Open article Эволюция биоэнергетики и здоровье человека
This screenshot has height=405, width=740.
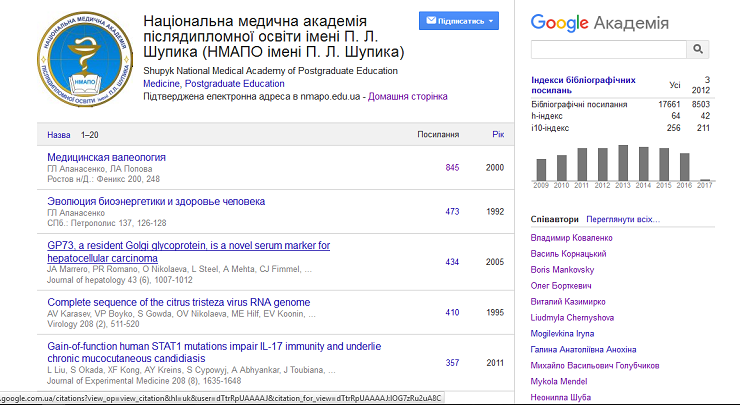[156, 202]
